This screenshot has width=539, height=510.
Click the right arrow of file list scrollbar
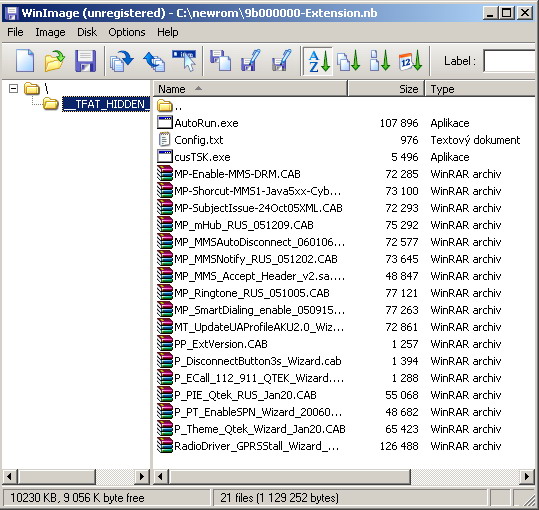[527, 476]
